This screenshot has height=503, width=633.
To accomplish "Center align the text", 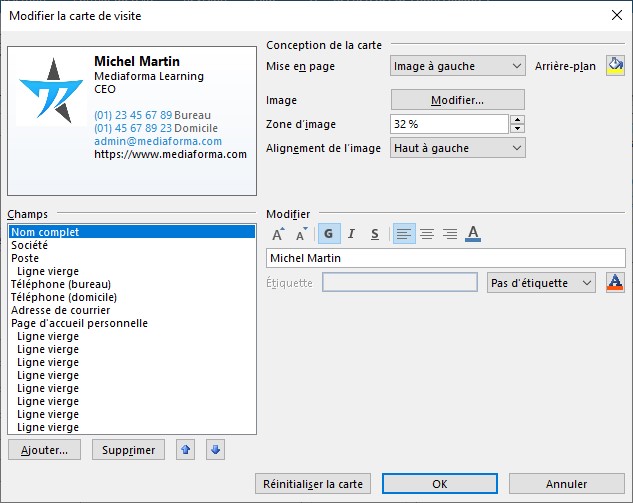I will pyautogui.click(x=427, y=234).
